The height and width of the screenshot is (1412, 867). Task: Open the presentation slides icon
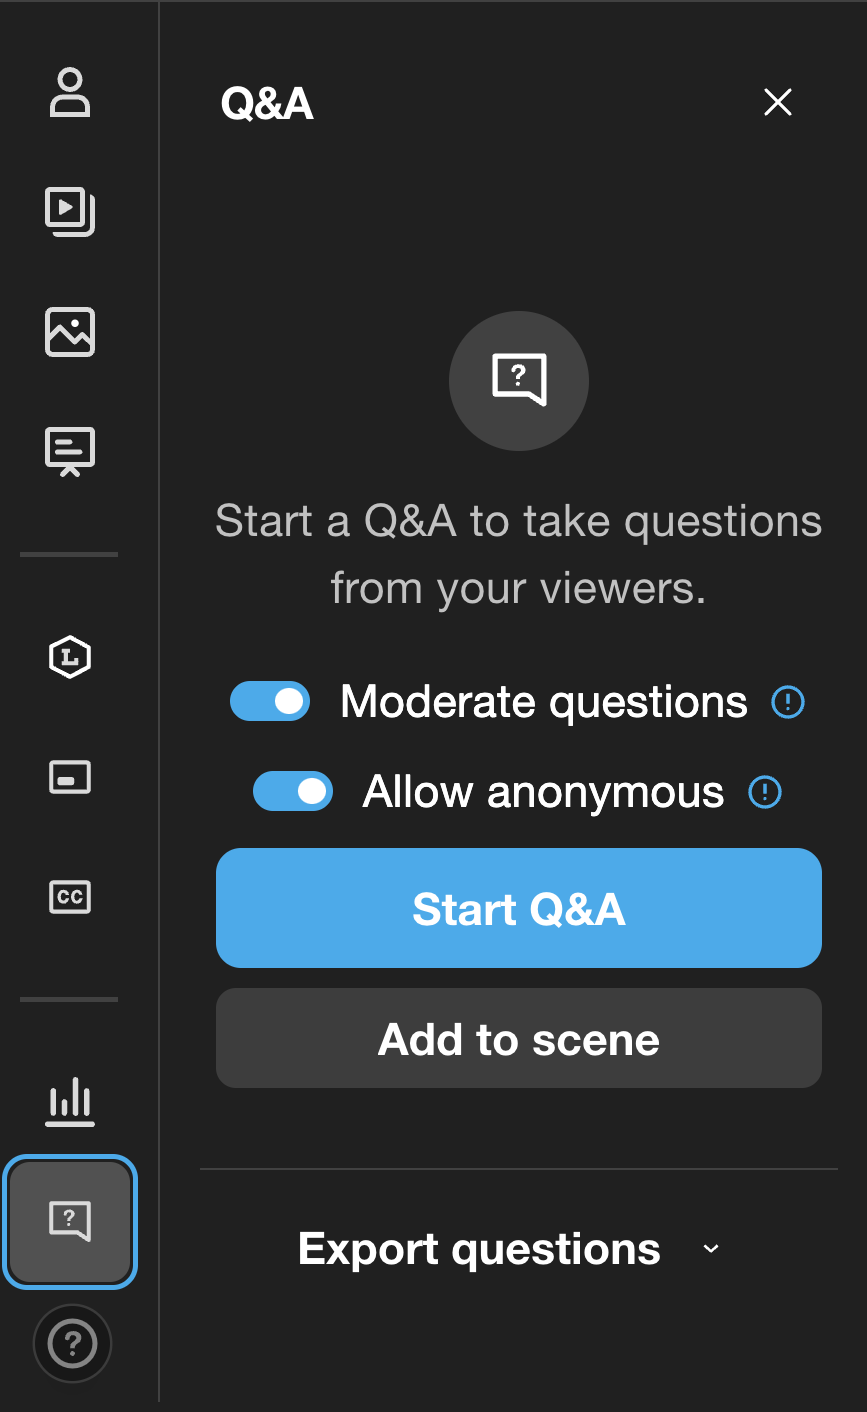pyautogui.click(x=70, y=451)
